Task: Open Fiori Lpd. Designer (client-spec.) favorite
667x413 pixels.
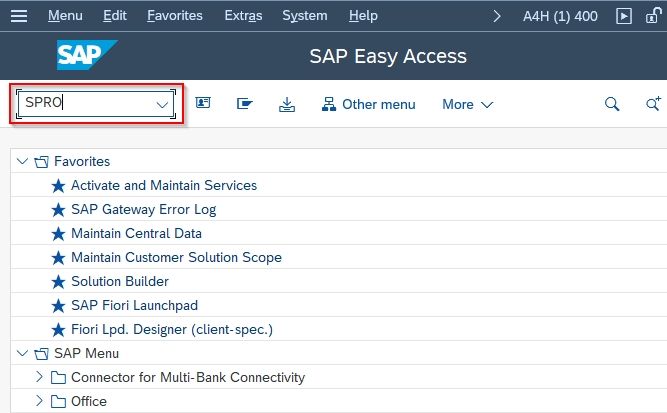Action: (x=172, y=330)
